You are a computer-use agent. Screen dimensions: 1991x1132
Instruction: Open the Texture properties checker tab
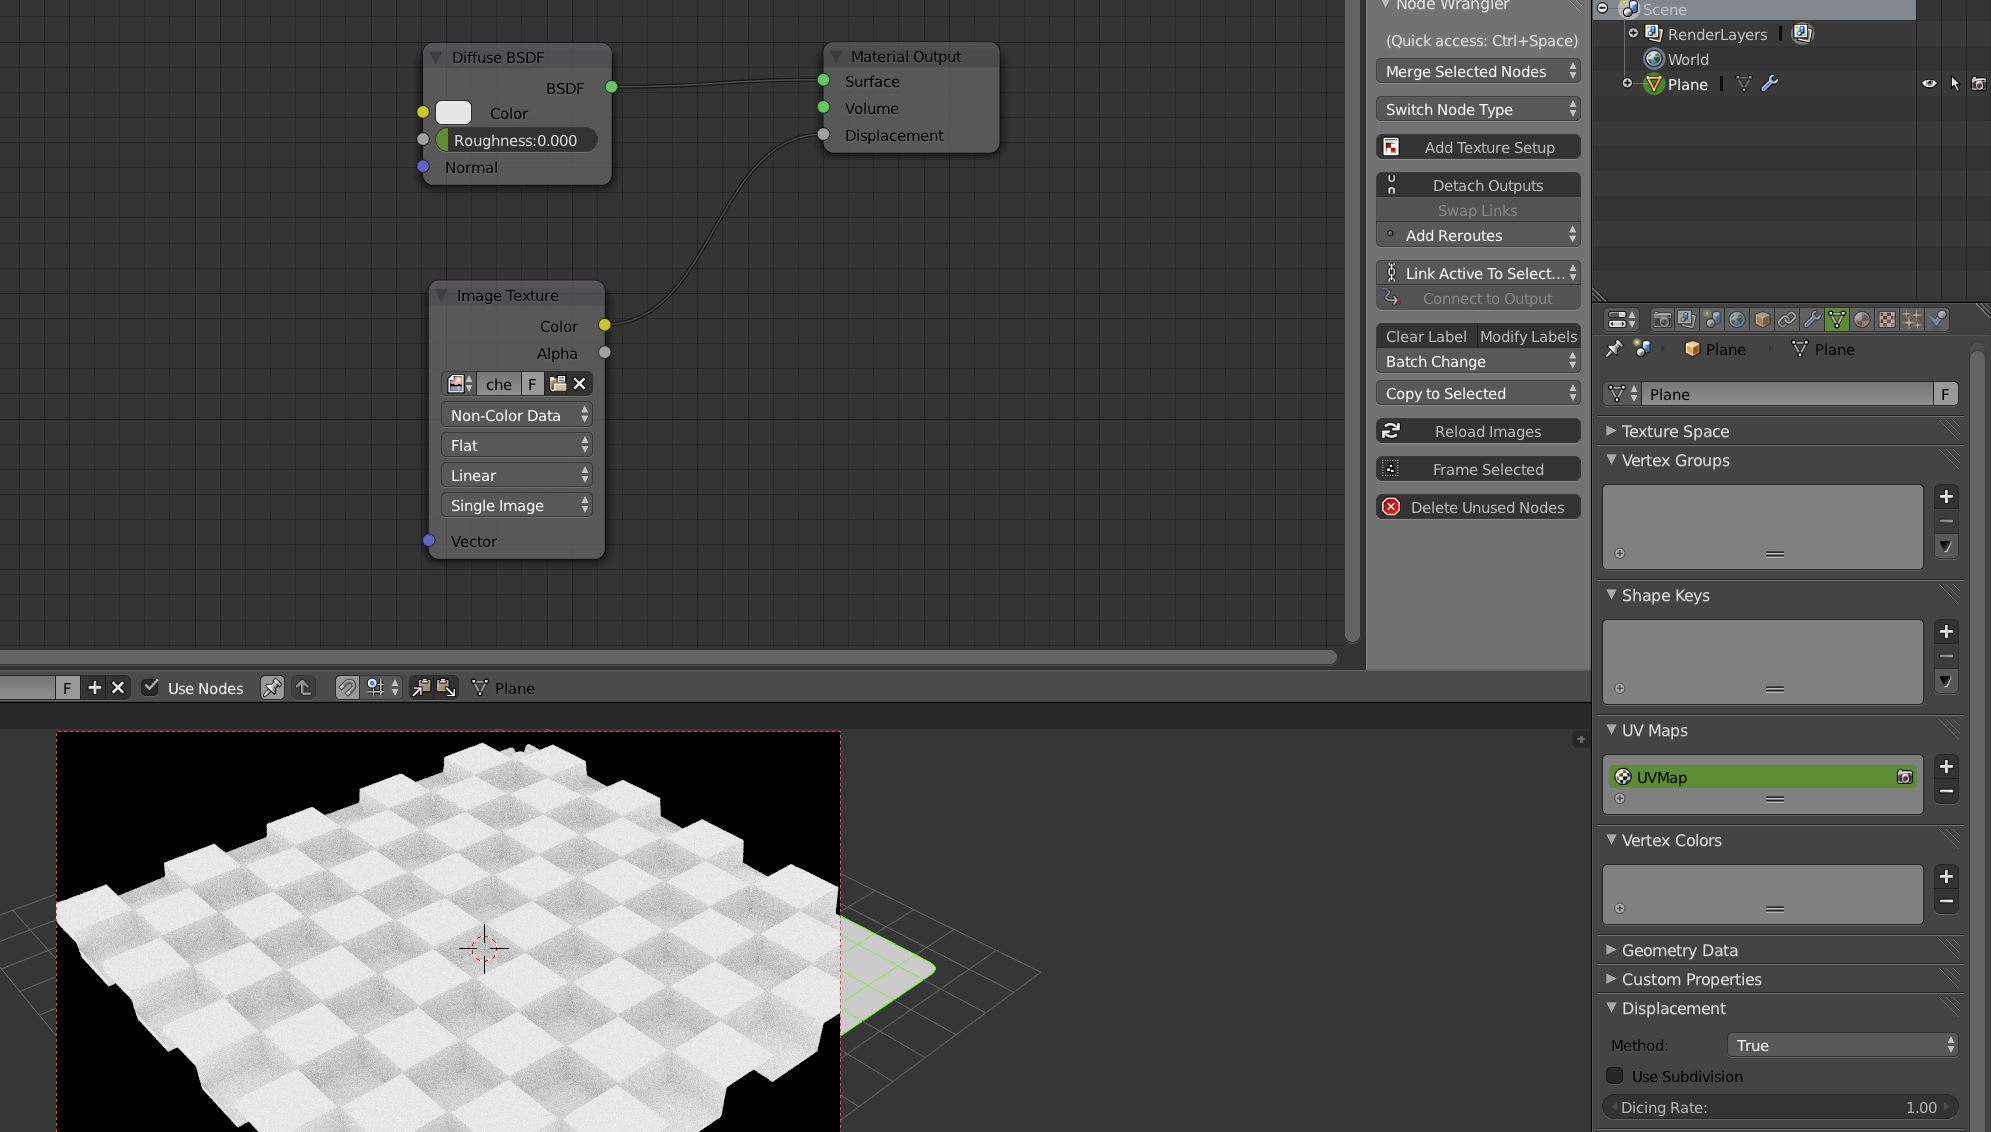click(1887, 320)
